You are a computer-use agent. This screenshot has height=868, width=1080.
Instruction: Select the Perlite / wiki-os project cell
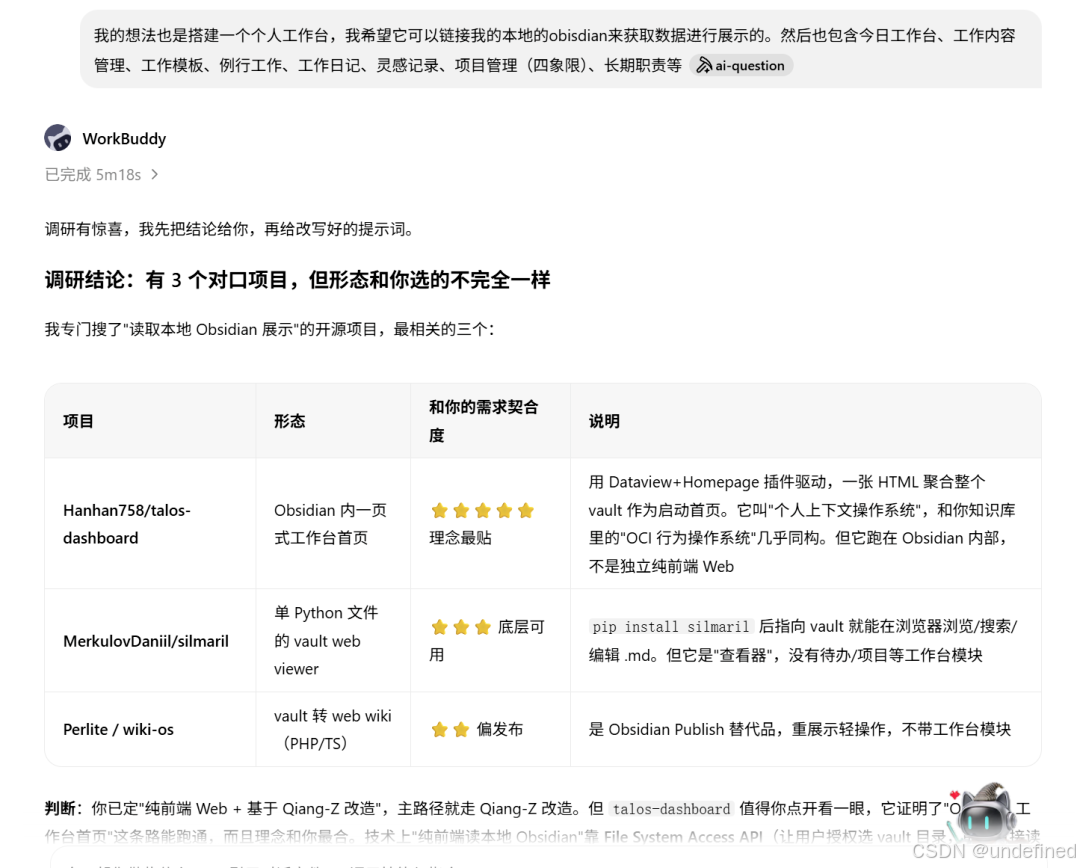click(x=150, y=729)
